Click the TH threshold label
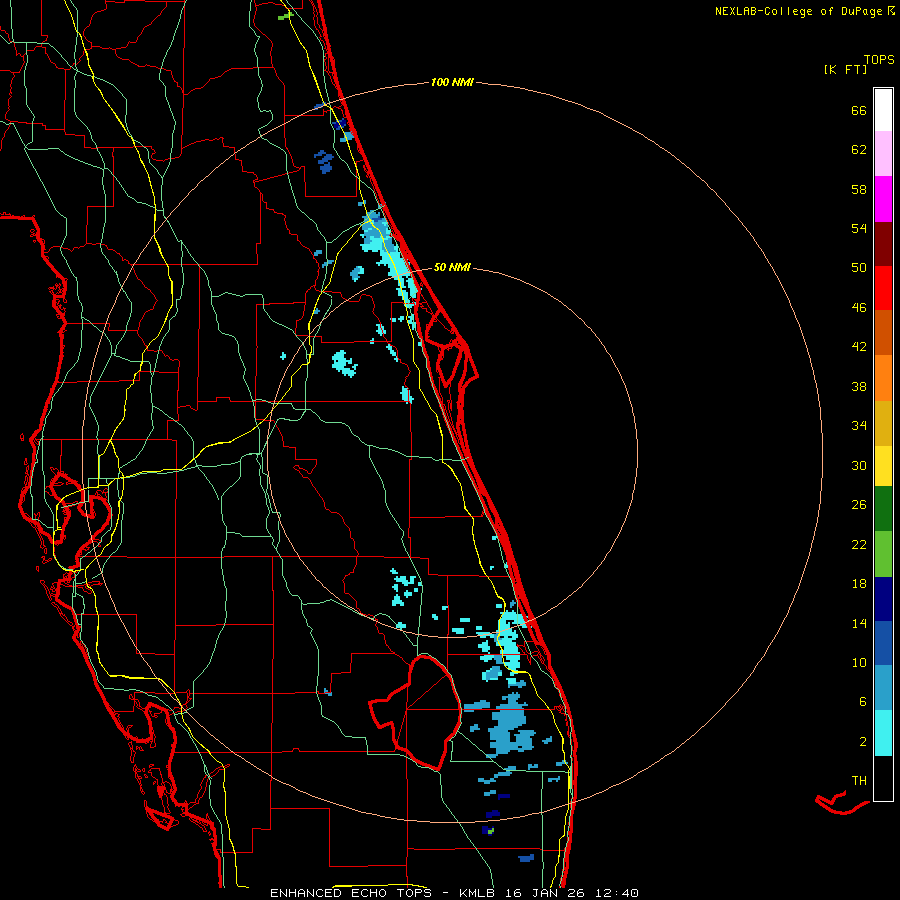The height and width of the screenshot is (900, 900). point(859,781)
